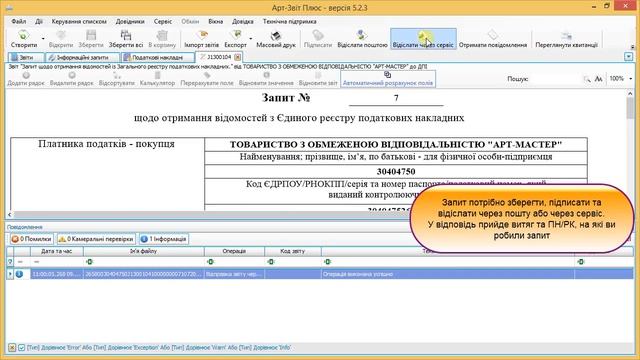Remove the filter with the X button
This screenshot has height=360, width=640.
[12, 347]
